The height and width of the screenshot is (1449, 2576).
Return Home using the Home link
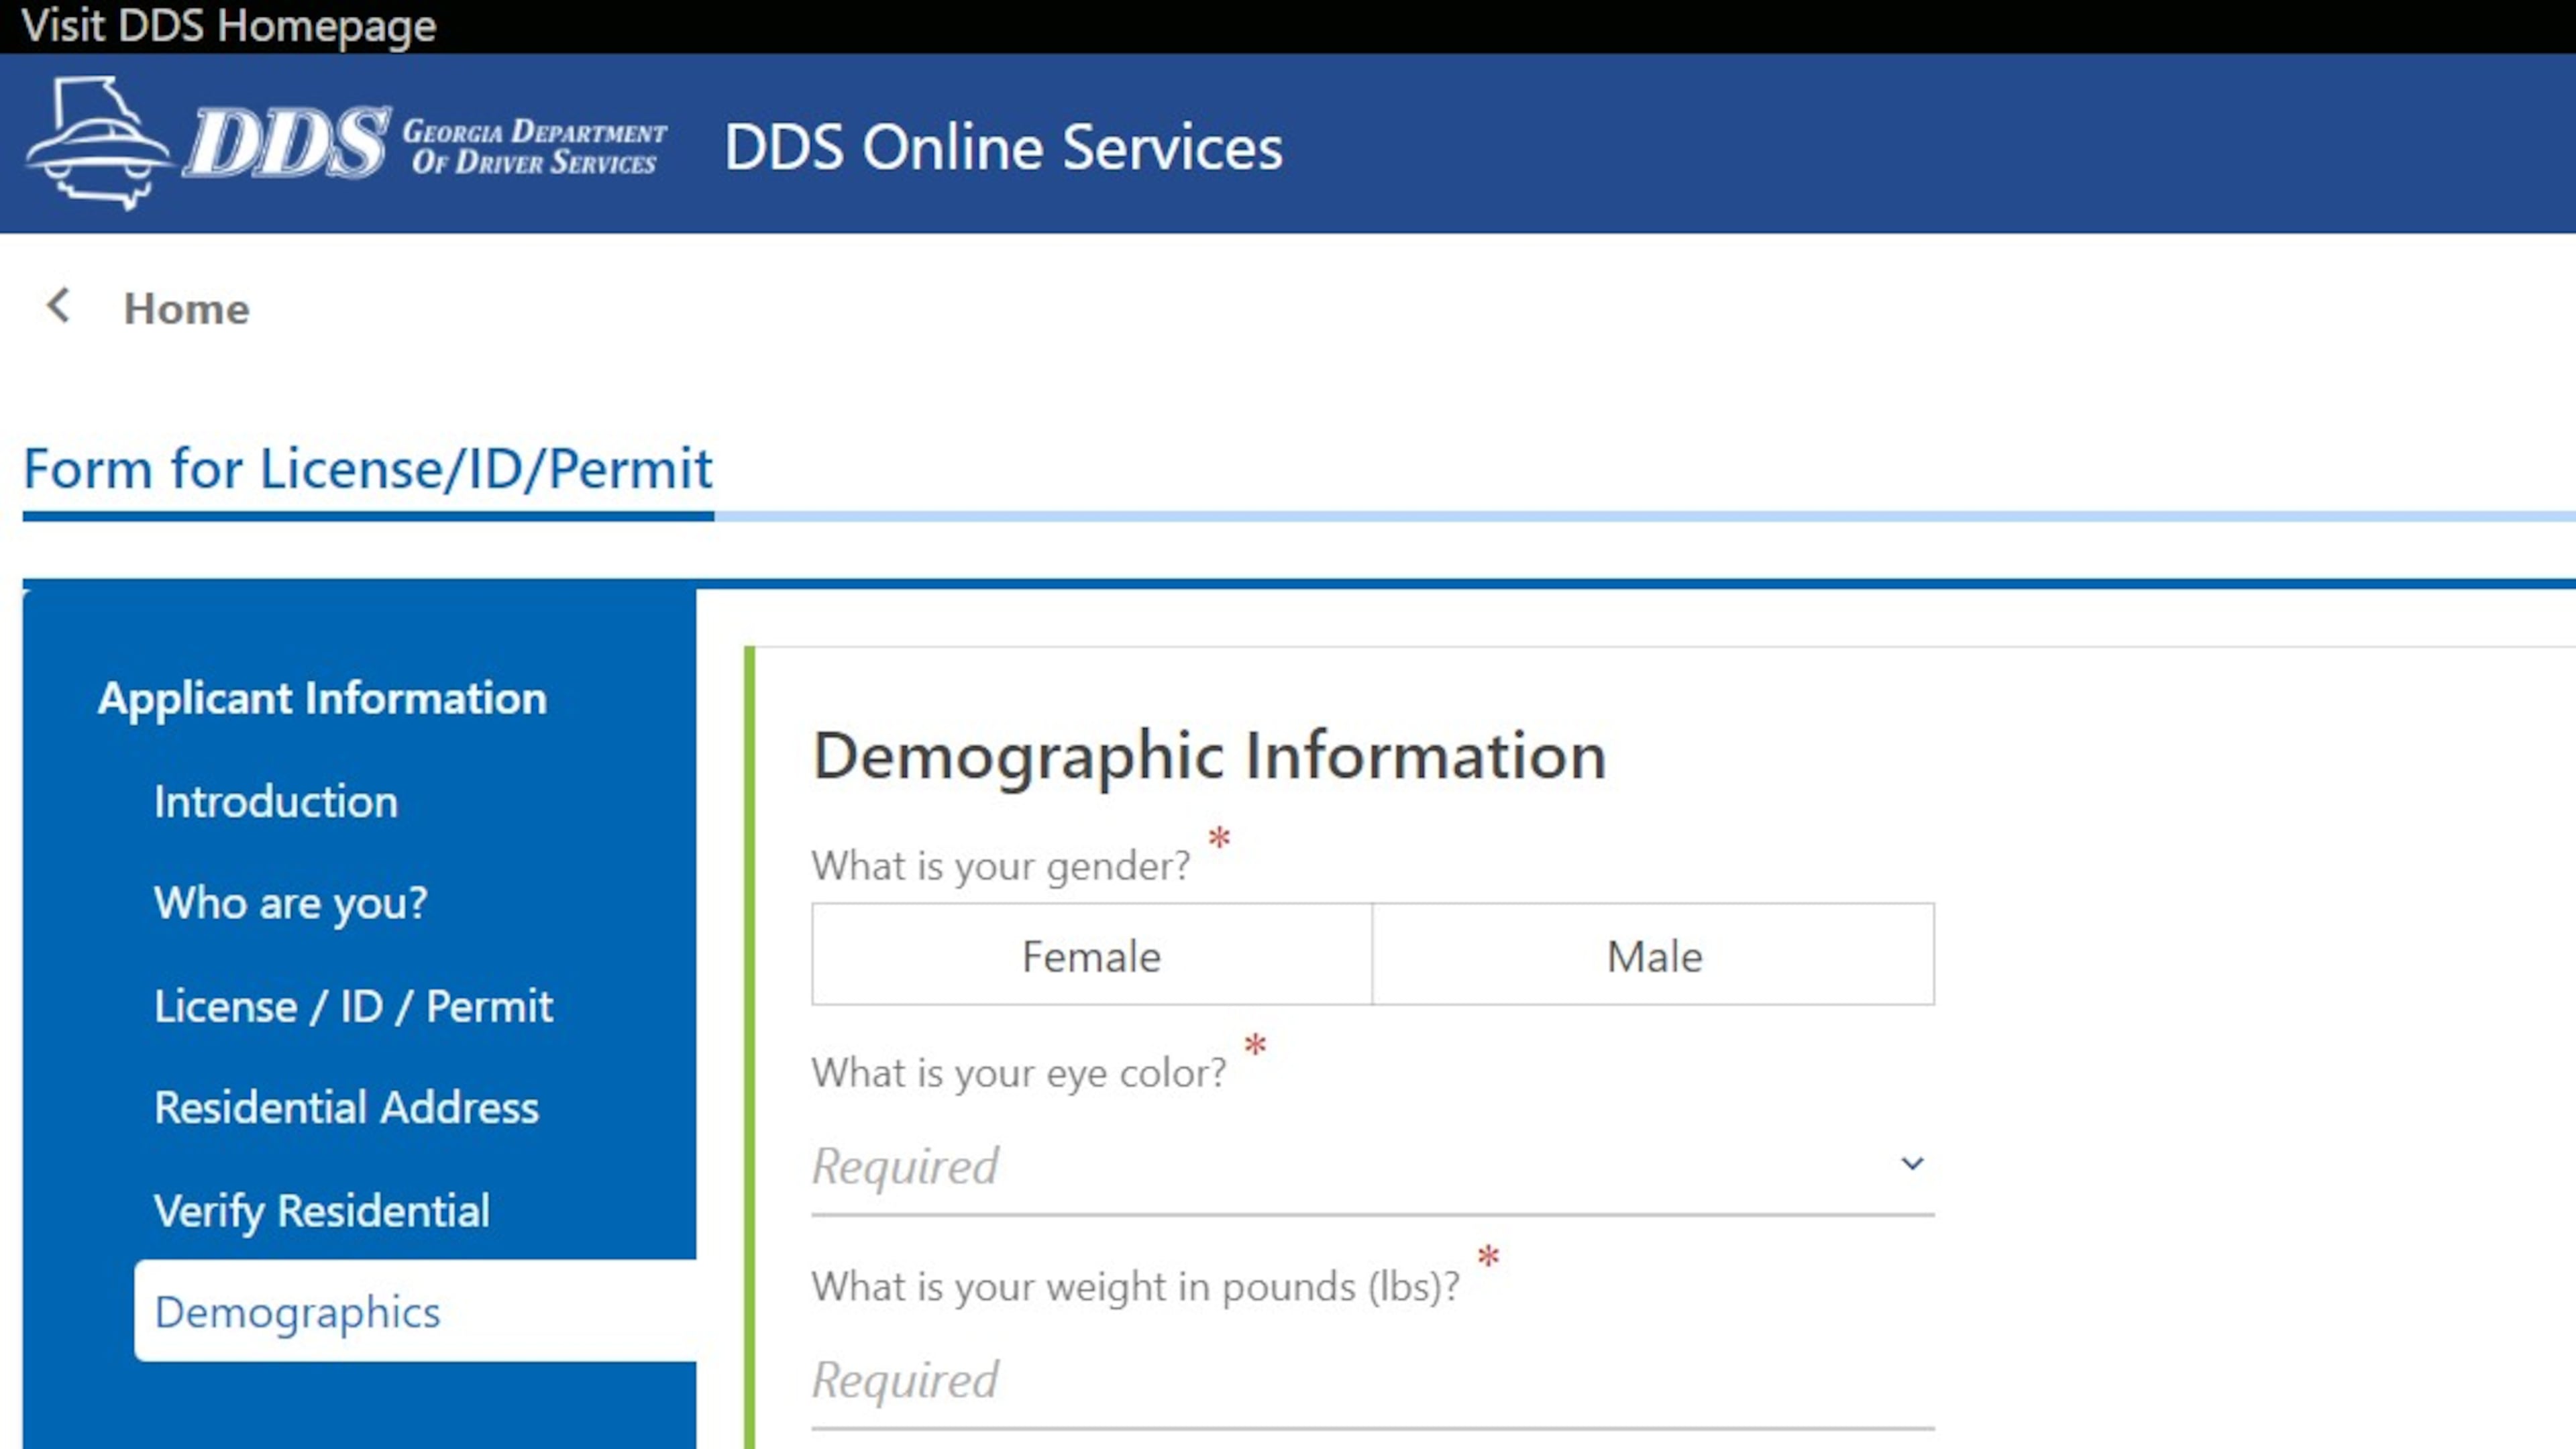coord(186,307)
